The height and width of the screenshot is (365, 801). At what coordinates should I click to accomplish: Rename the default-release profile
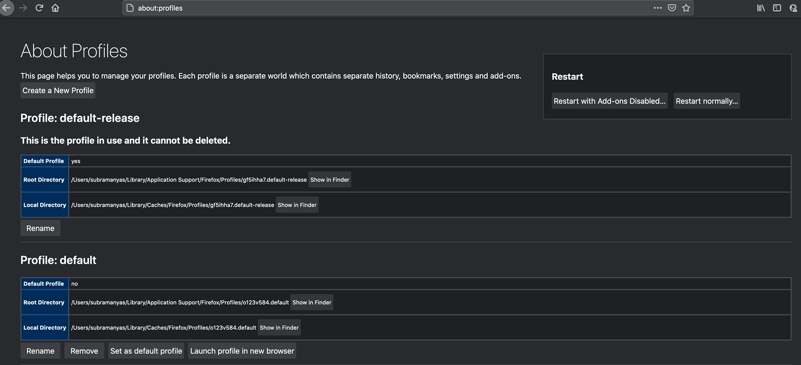(40, 228)
